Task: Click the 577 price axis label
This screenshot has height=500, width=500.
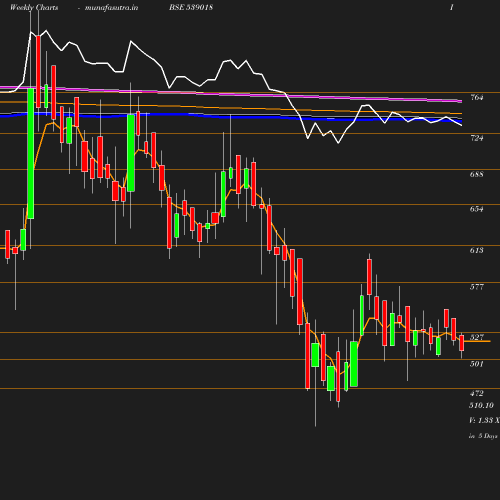Action: pyautogui.click(x=477, y=287)
